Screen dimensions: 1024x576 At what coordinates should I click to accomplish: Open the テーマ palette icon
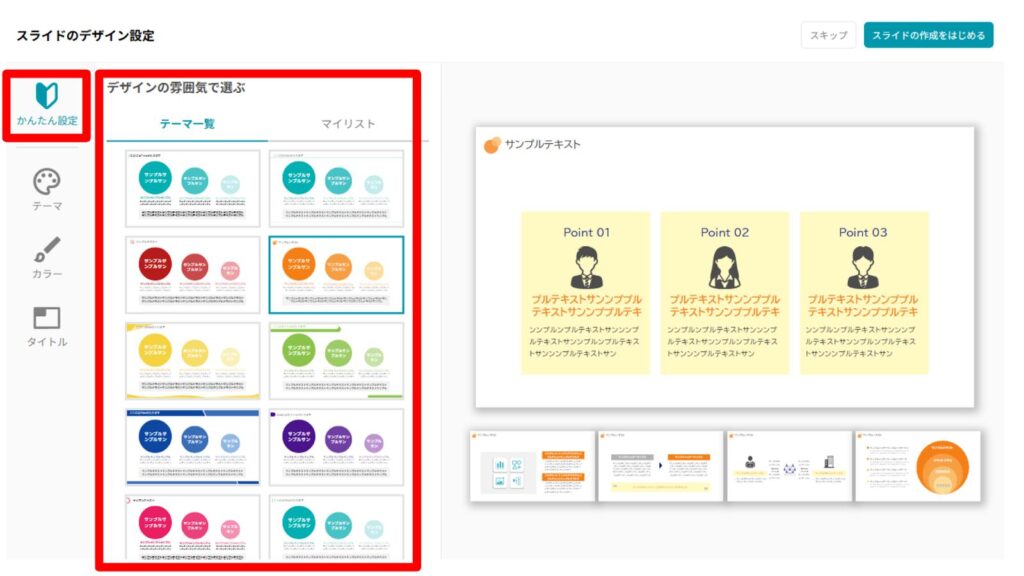click(x=47, y=182)
